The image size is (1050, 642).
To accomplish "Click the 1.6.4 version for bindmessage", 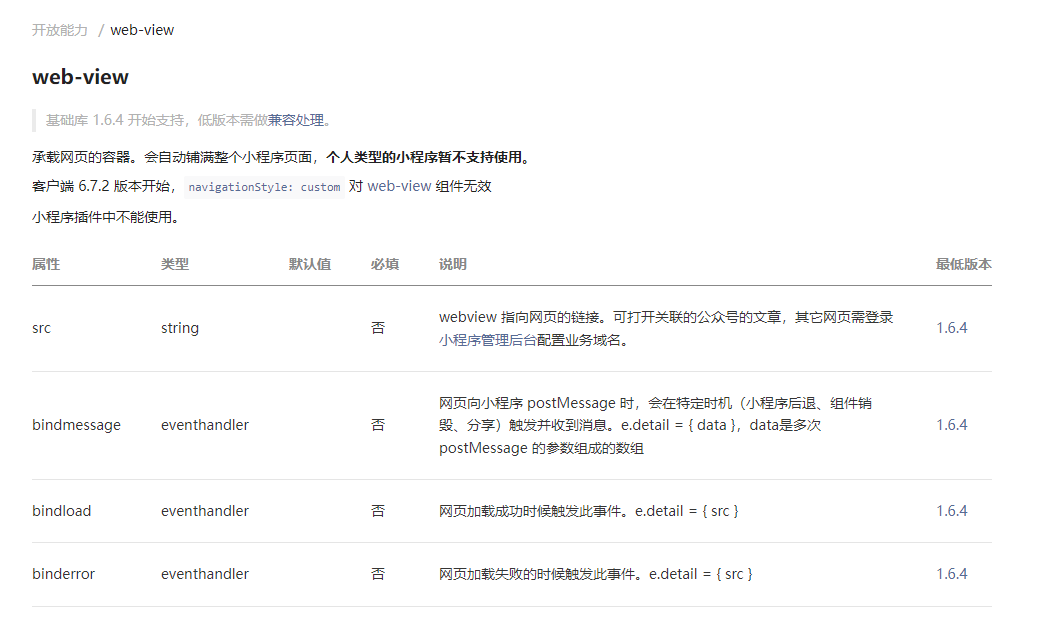I will (x=952, y=424).
